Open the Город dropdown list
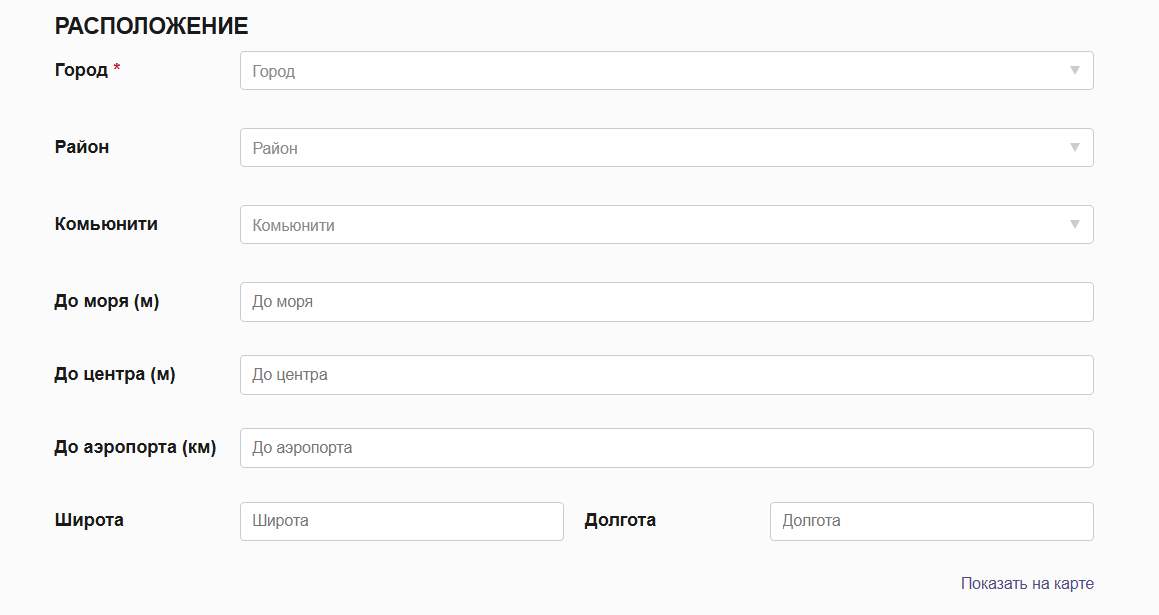The width and height of the screenshot is (1159, 615). (x=650, y=71)
